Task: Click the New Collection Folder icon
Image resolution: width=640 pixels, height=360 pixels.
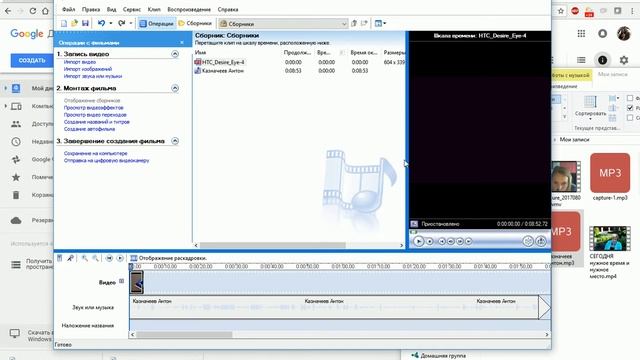Action: pos(364,23)
